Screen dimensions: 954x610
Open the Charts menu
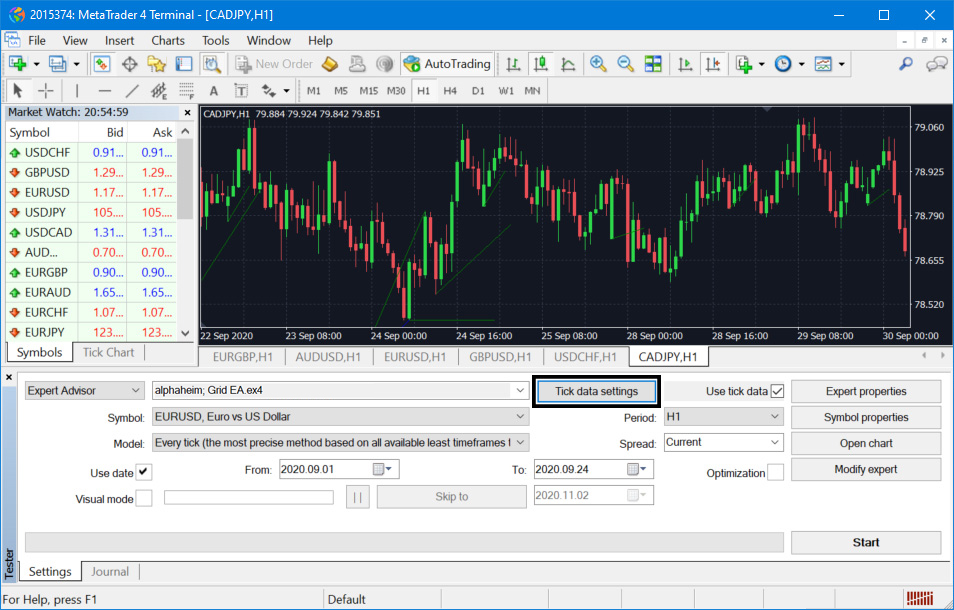pos(168,41)
